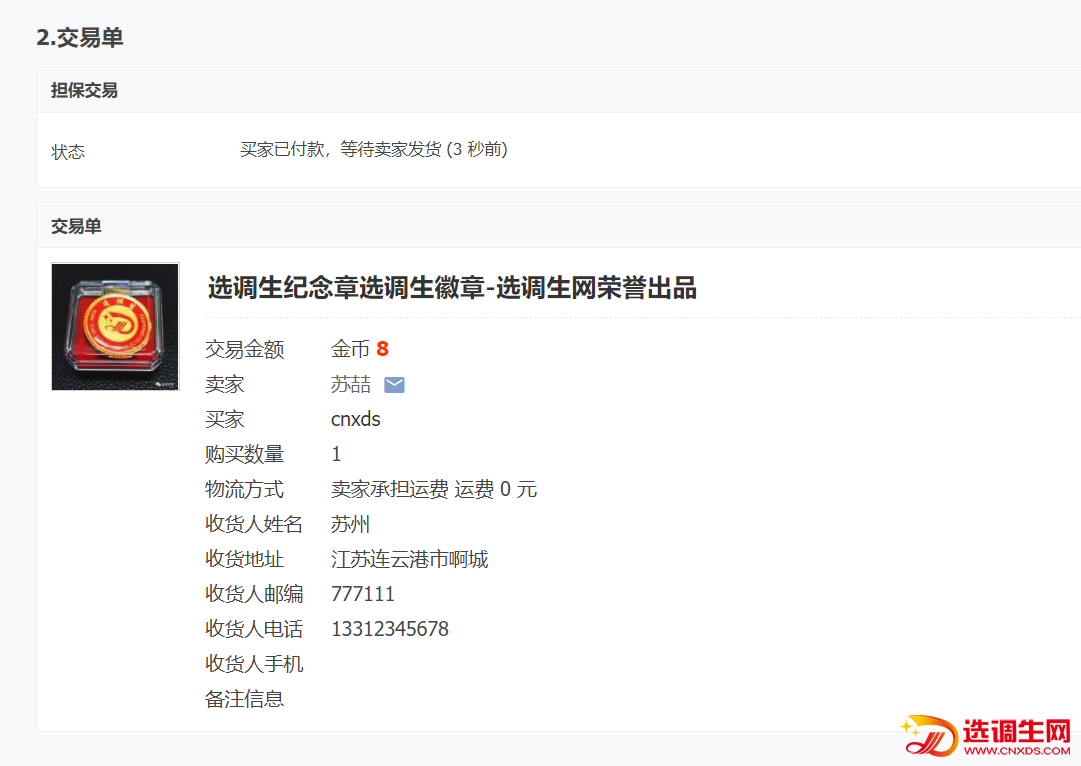The width and height of the screenshot is (1081, 766).
Task: Click the 状态 label
Action: click(x=68, y=152)
